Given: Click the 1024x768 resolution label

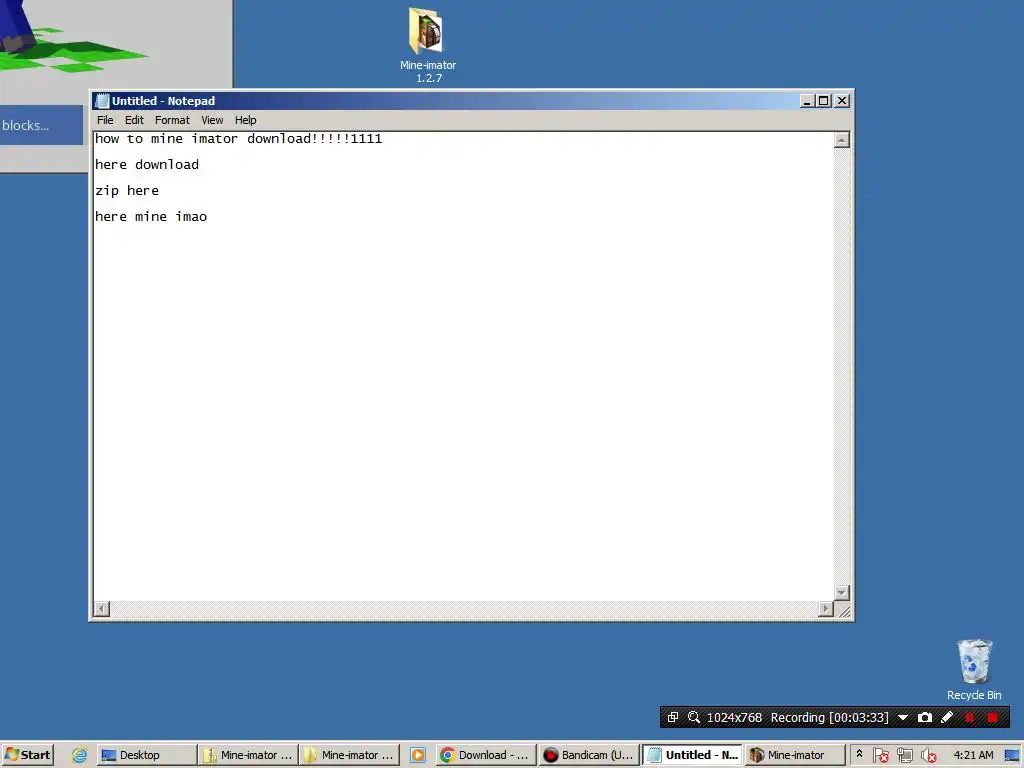Looking at the screenshot, I should 734,717.
